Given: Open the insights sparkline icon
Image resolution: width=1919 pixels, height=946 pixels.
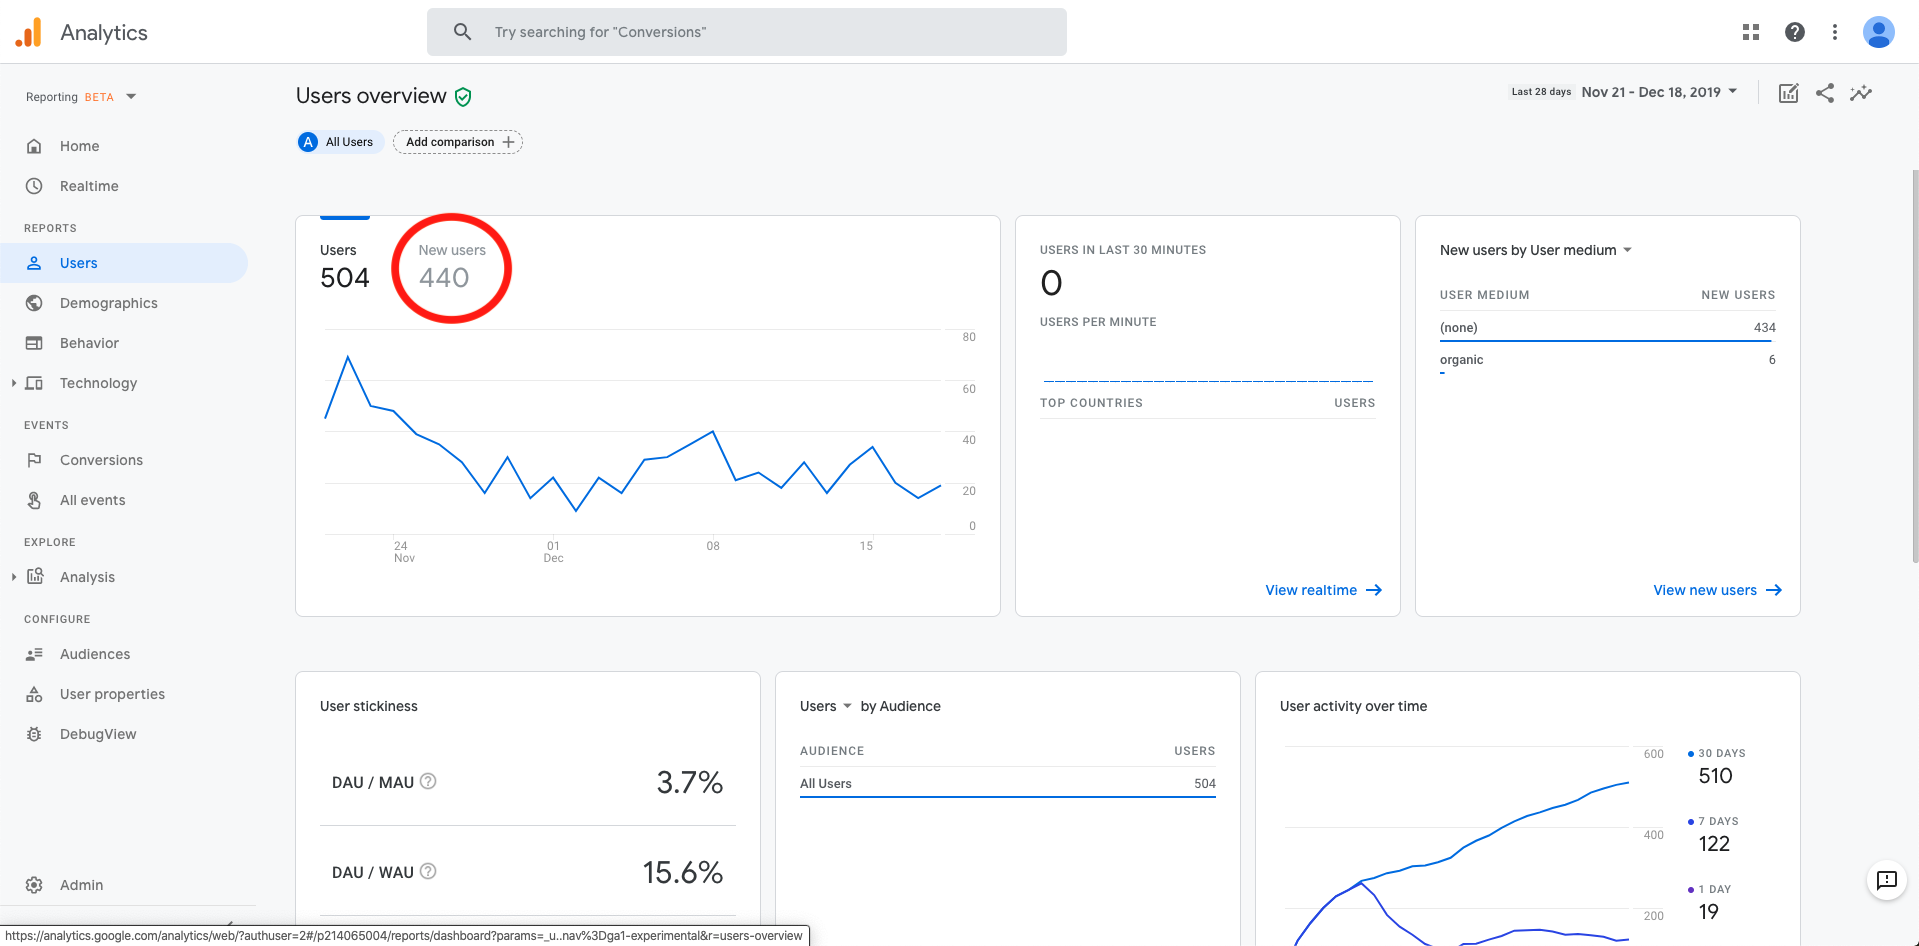Looking at the screenshot, I should [x=1861, y=93].
